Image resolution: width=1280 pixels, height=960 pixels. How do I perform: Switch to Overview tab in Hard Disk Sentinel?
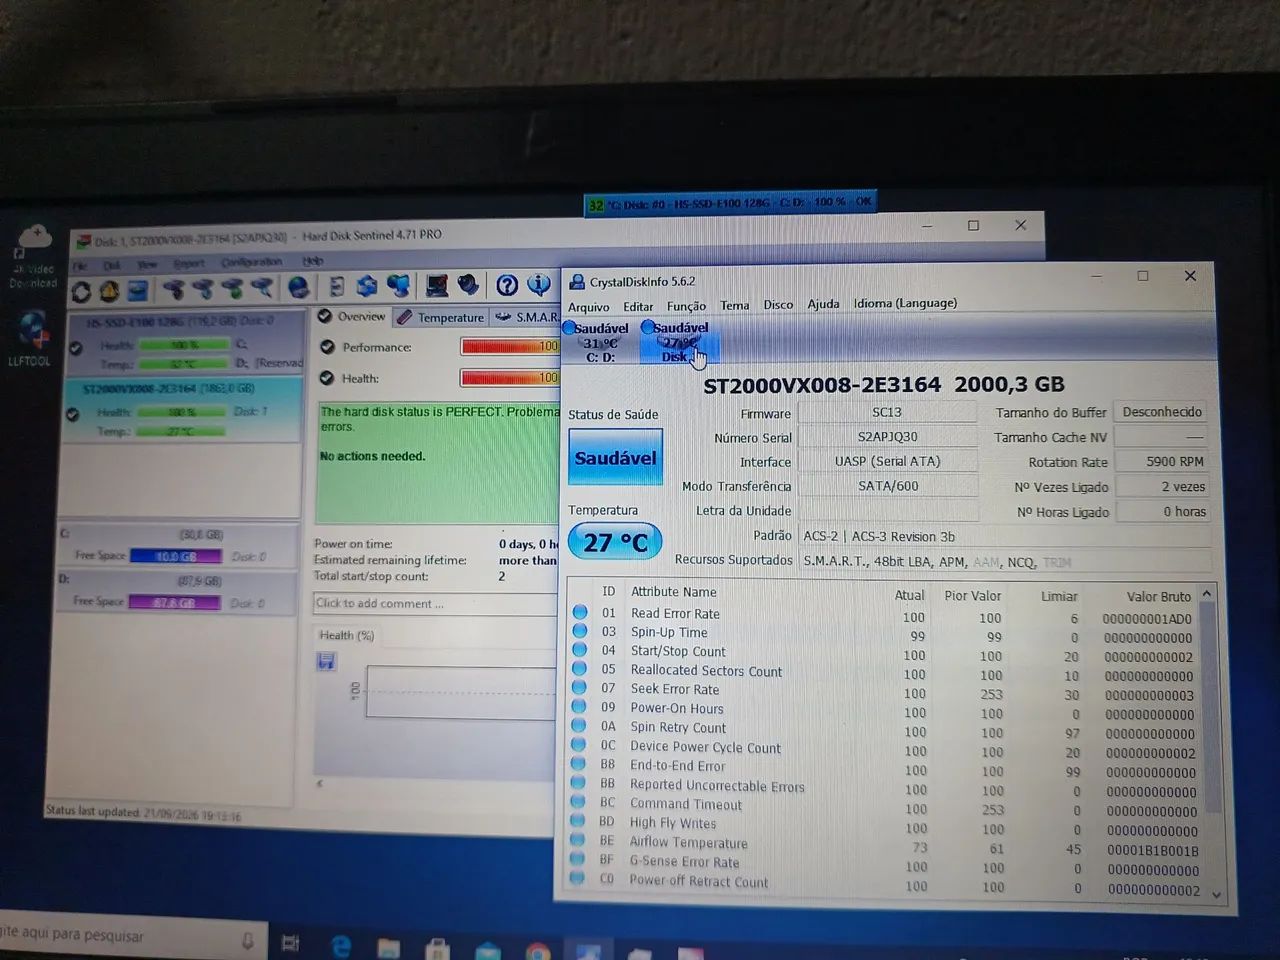point(351,316)
